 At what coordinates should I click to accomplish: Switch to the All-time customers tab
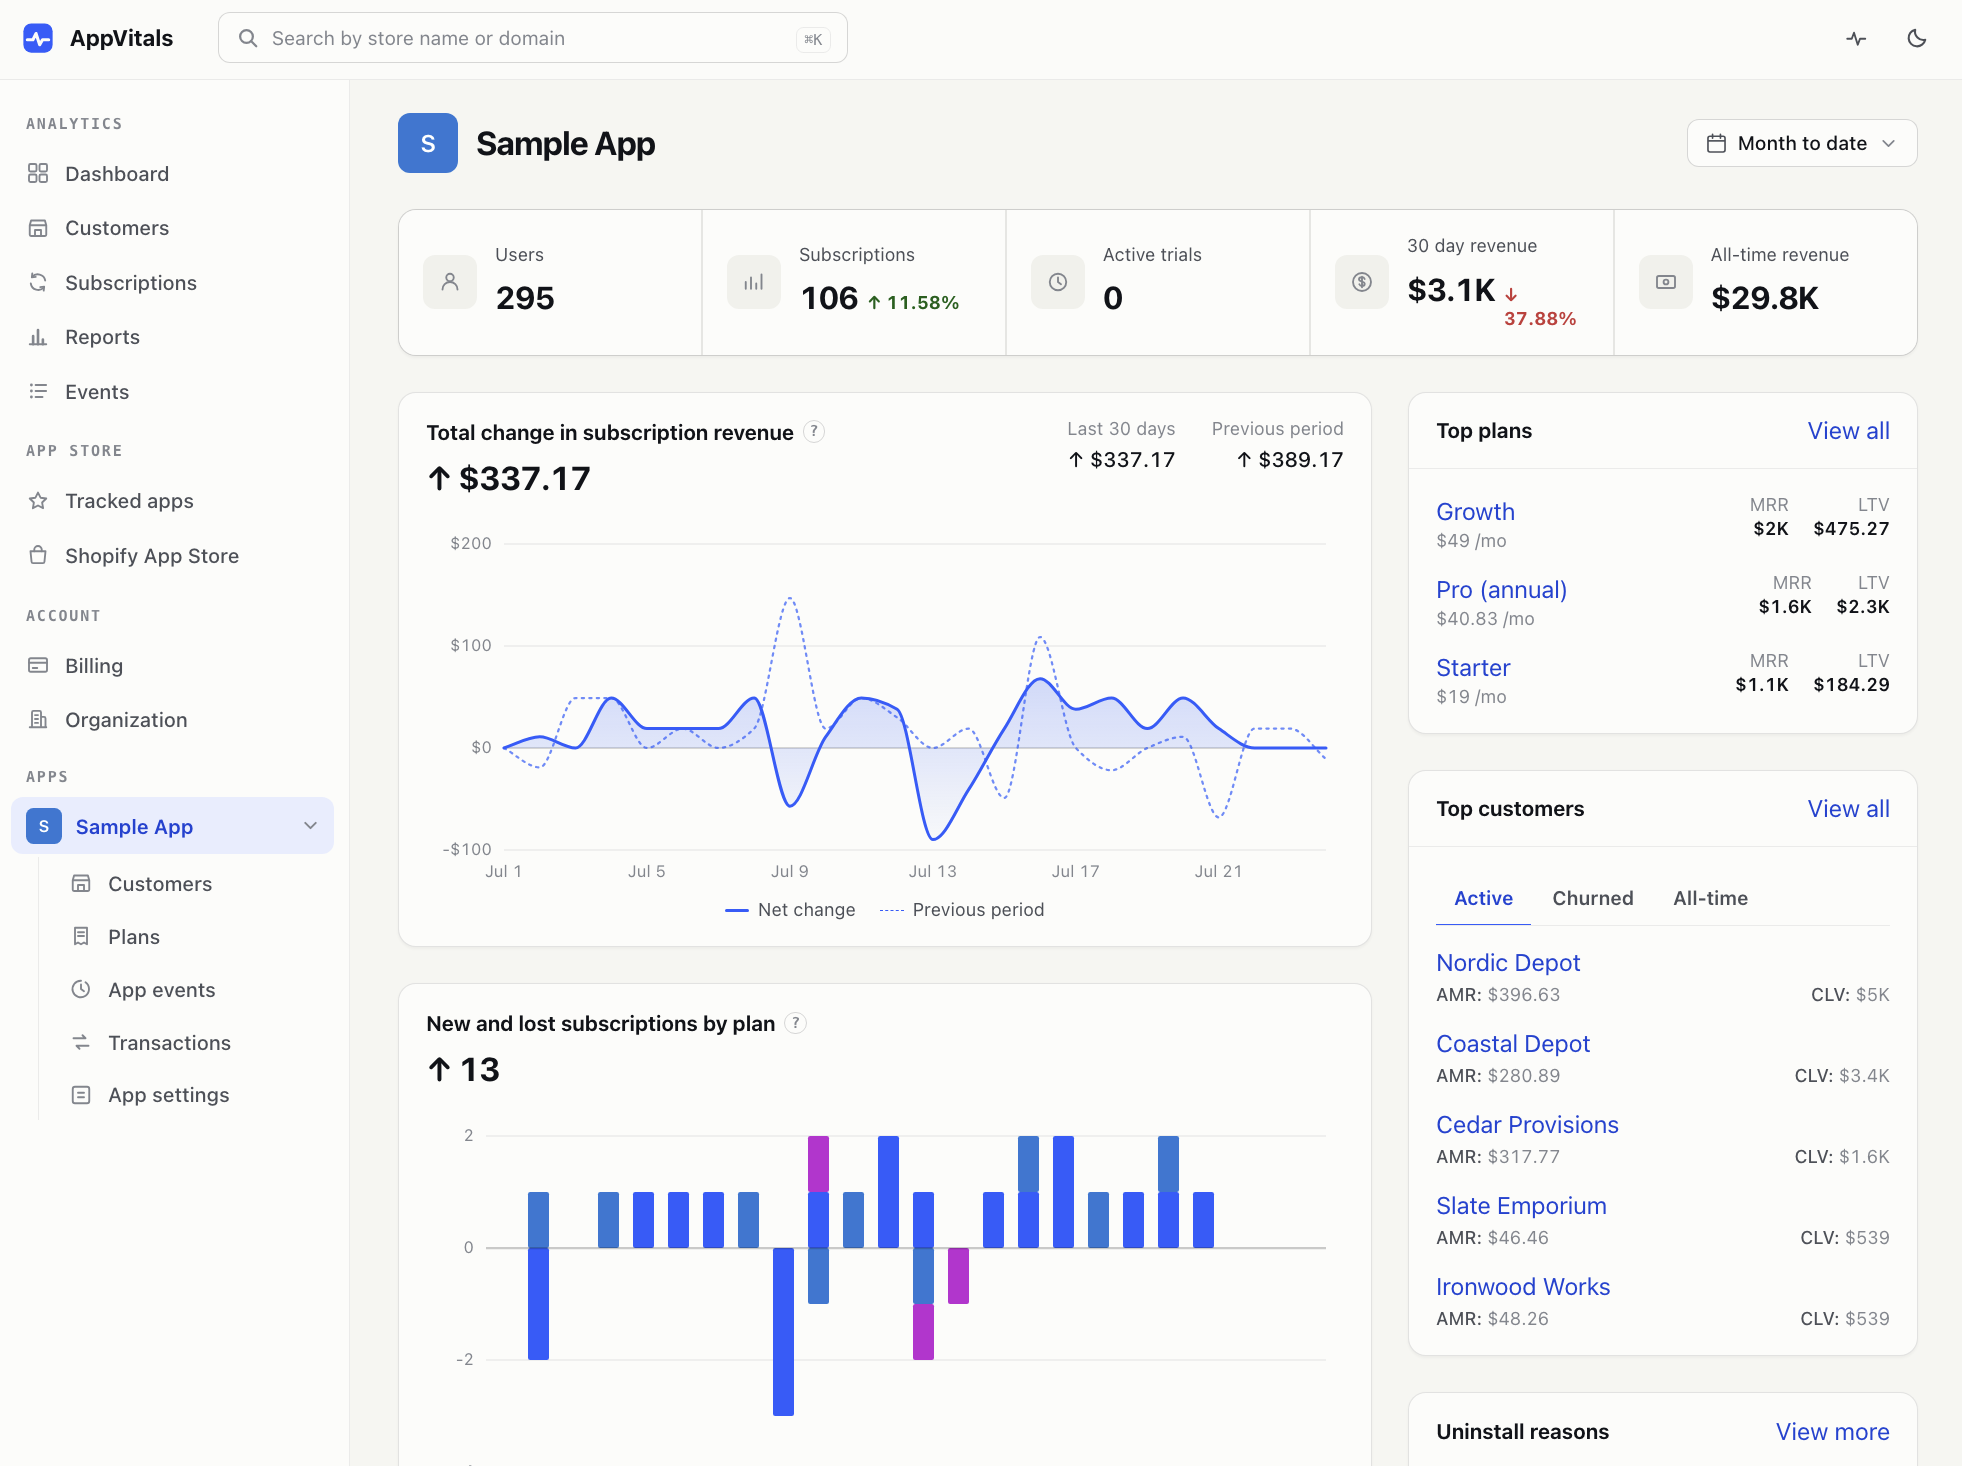pos(1710,898)
